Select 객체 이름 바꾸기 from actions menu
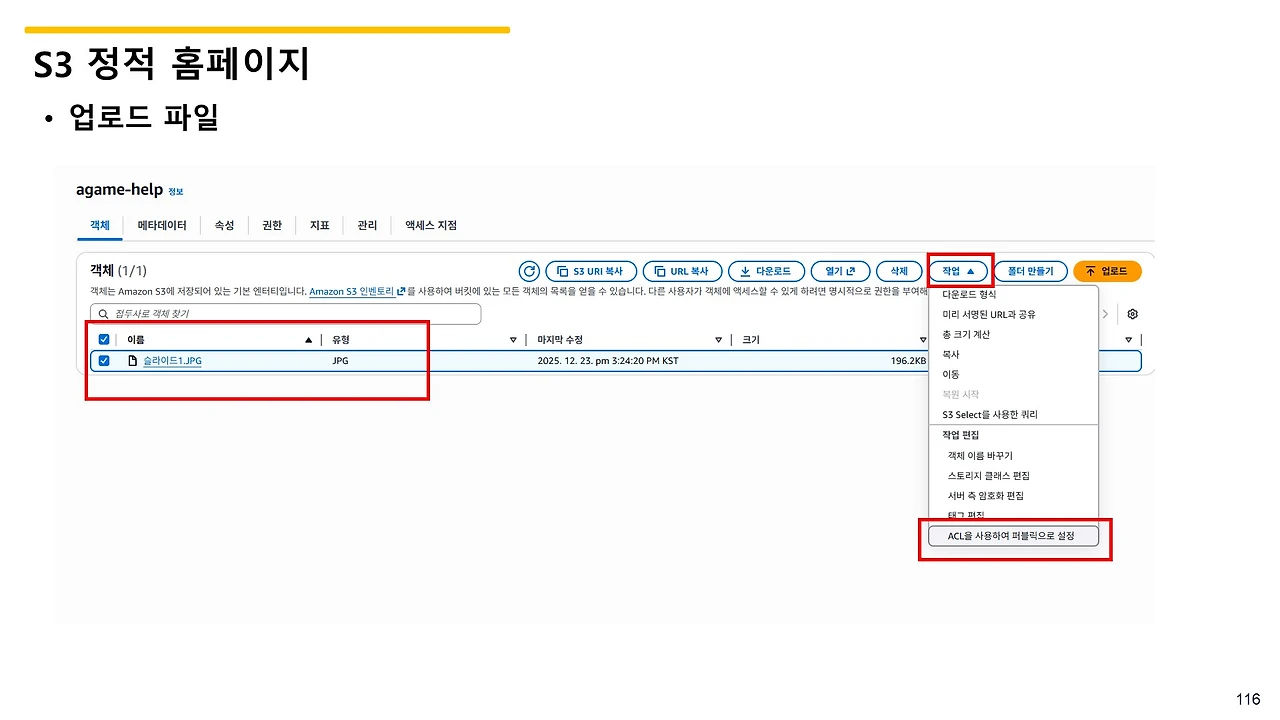This screenshot has height=720, width=1280. pyautogui.click(x=980, y=455)
